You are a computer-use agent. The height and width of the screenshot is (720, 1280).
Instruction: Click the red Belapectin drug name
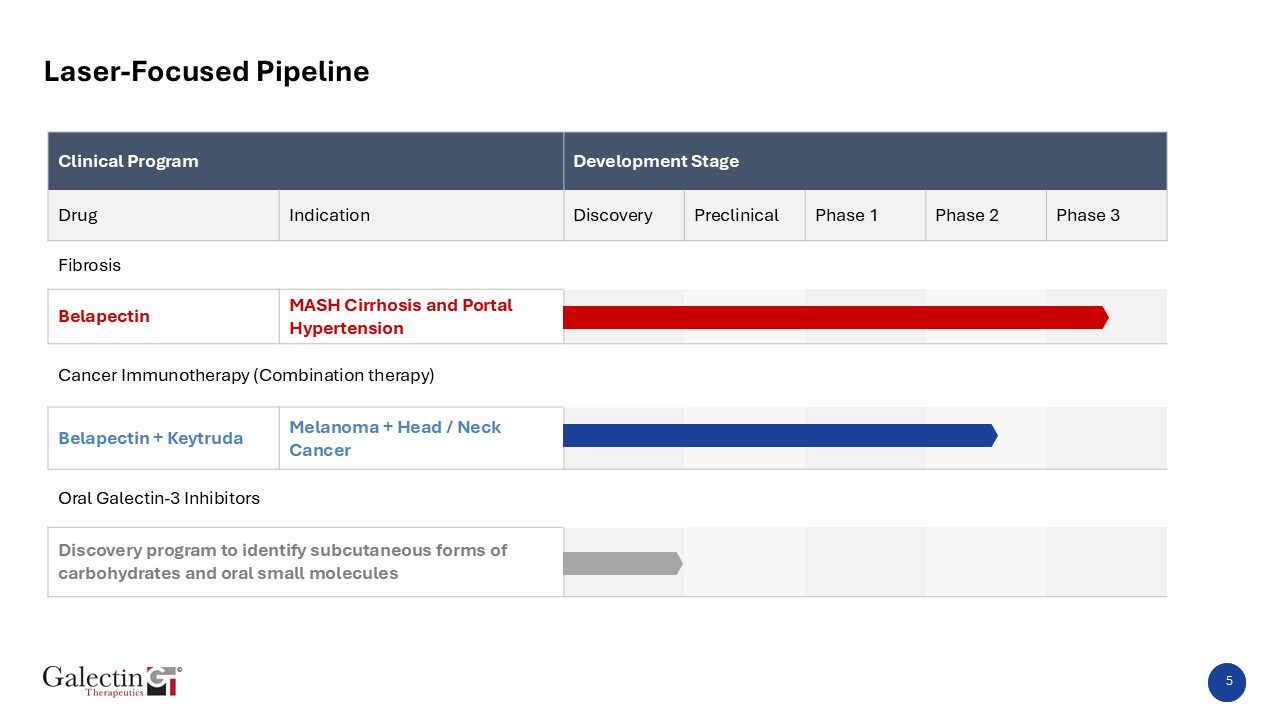click(x=104, y=317)
